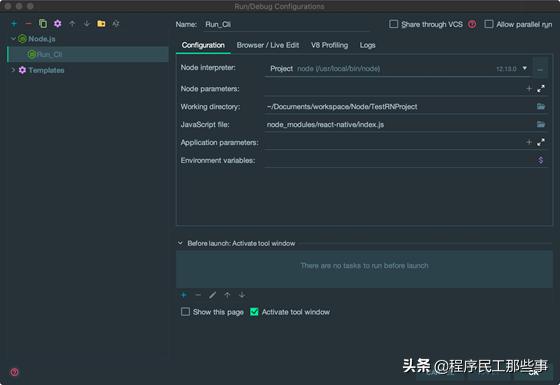560x385 pixels.
Task: Select Run_Cli configuration in tree
Action: [x=88, y=54]
